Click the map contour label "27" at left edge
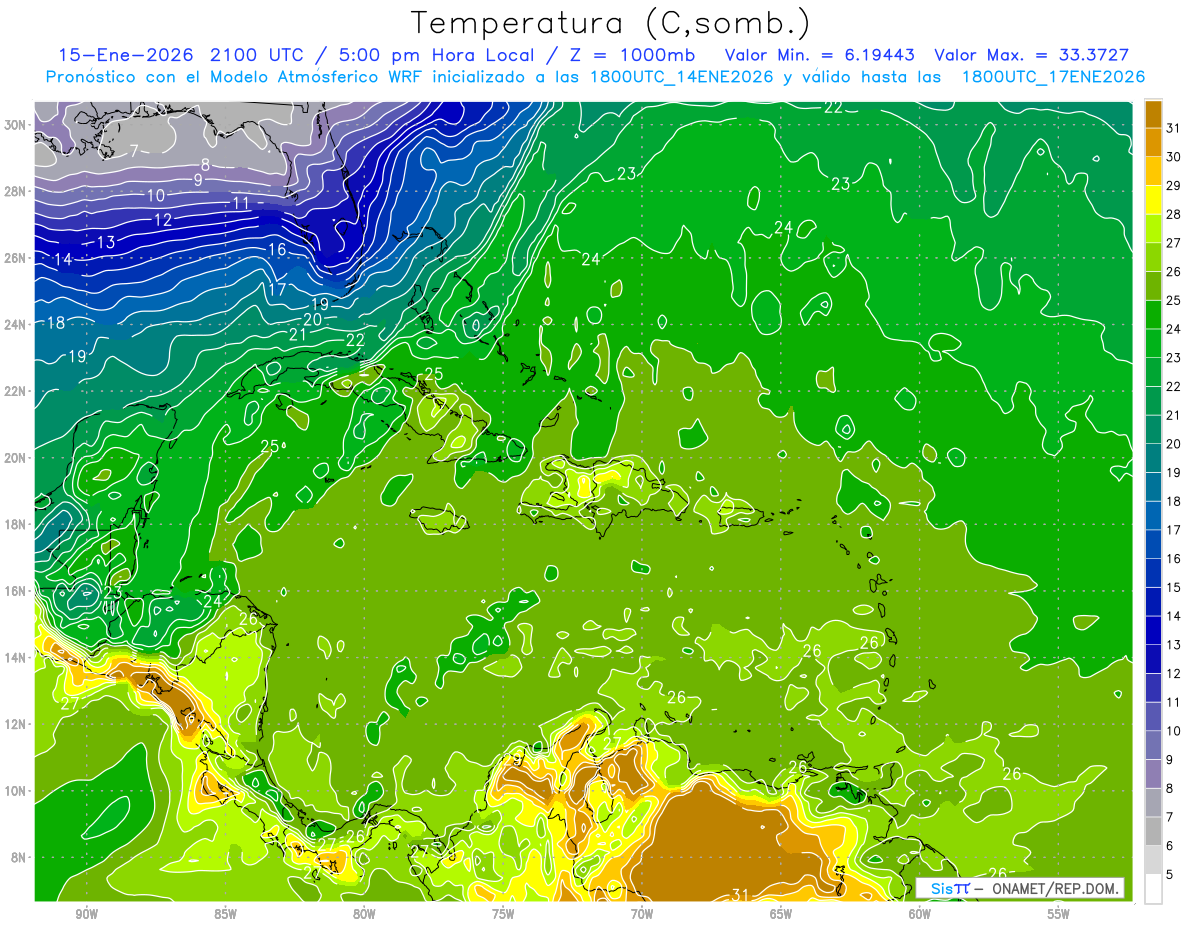This screenshot has width=1200, height=927. 69,704
